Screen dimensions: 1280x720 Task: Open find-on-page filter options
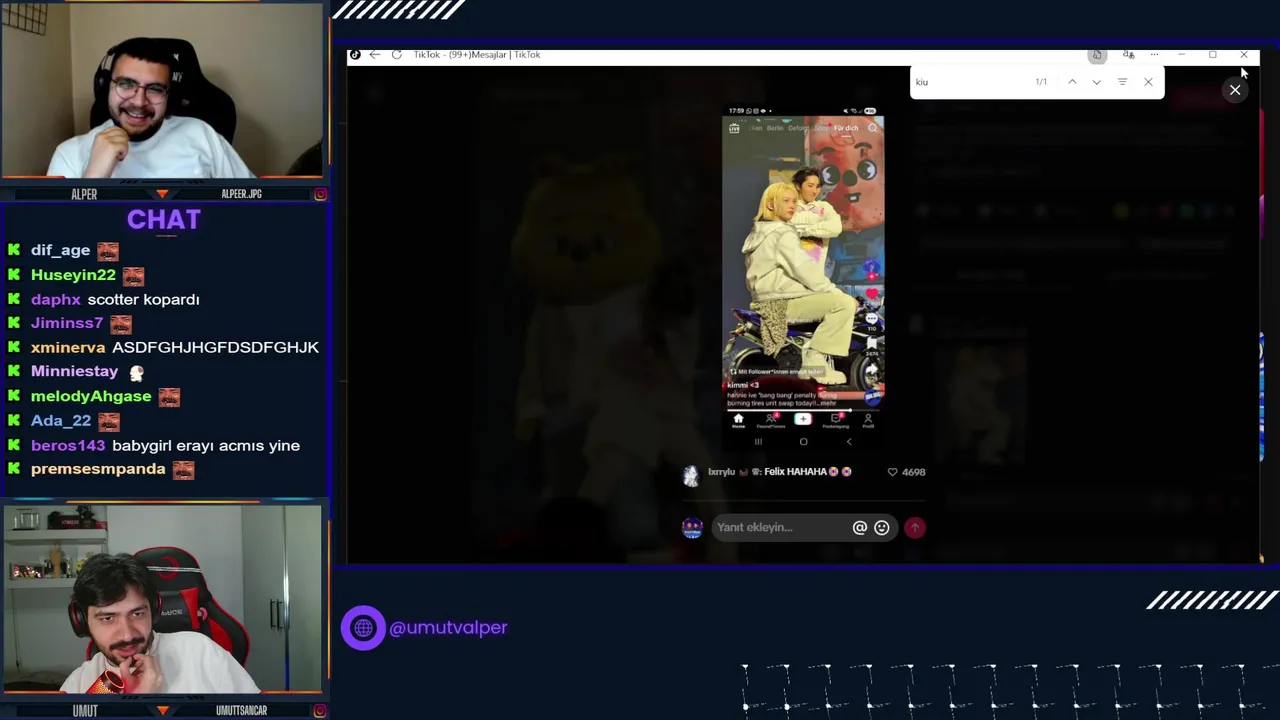[1122, 82]
